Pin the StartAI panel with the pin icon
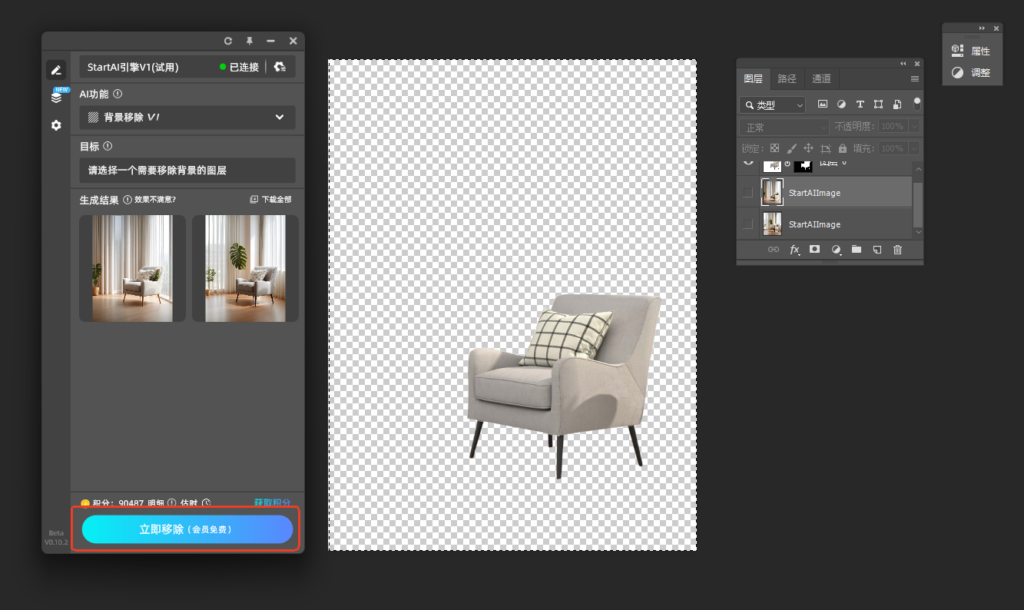Image resolution: width=1024 pixels, height=610 pixels. [249, 40]
